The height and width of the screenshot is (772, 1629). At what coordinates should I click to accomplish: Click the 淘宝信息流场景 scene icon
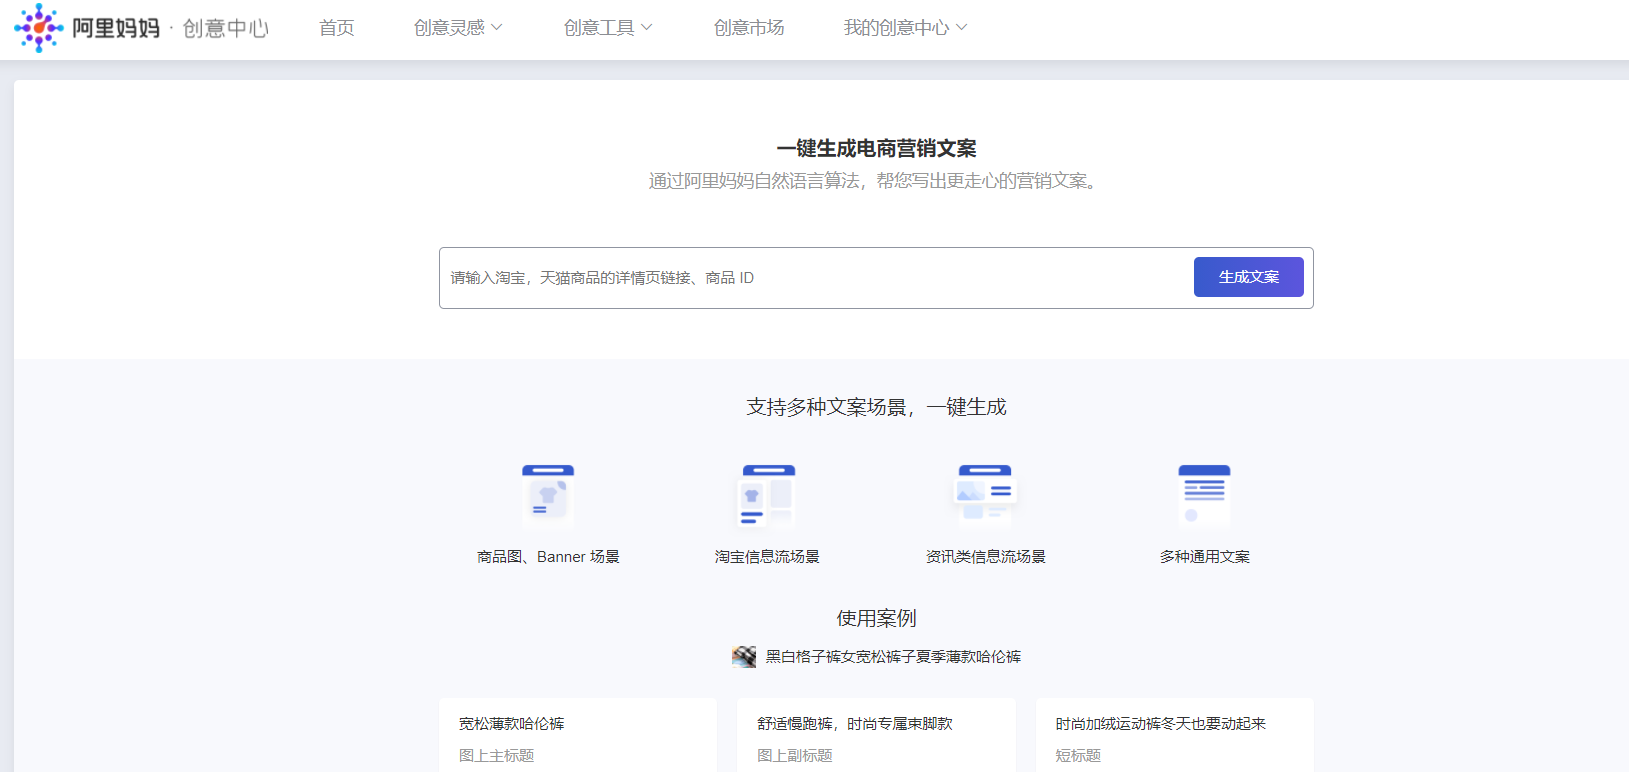coord(767,496)
